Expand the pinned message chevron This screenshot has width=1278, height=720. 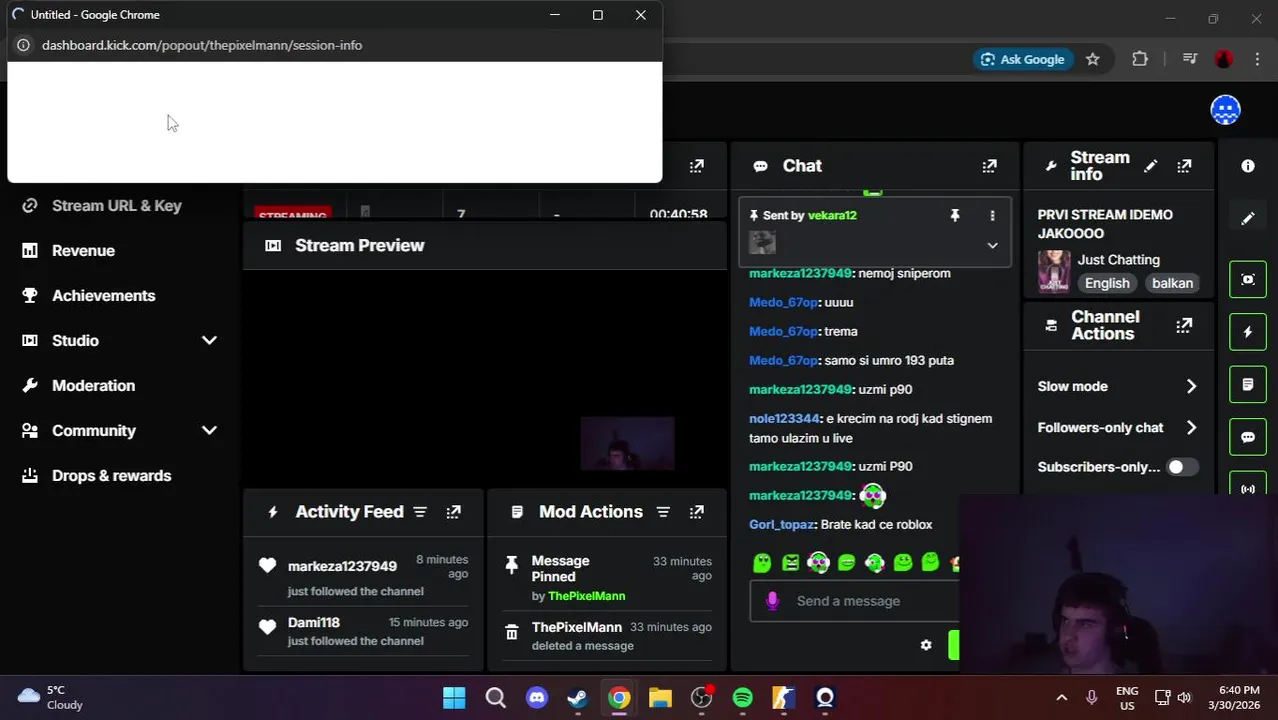992,245
